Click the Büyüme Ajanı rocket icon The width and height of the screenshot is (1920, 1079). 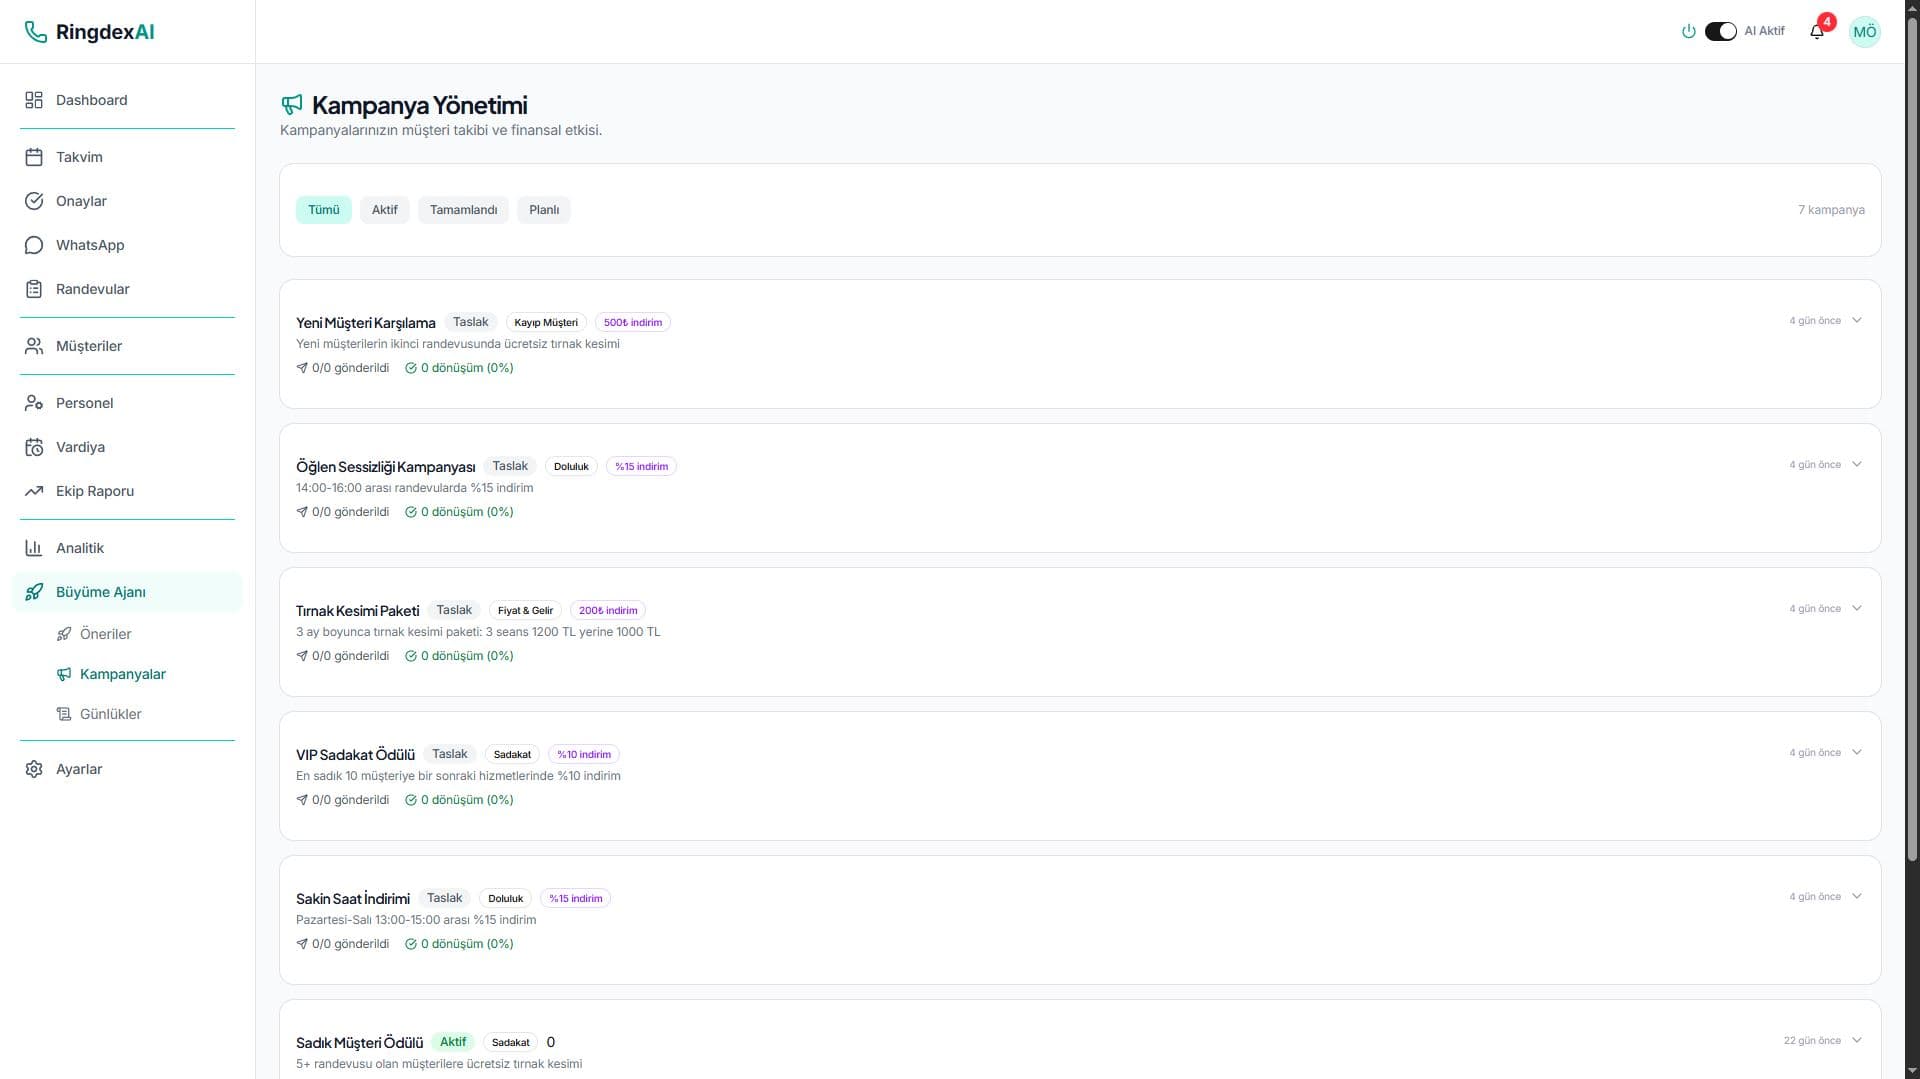[x=34, y=592]
